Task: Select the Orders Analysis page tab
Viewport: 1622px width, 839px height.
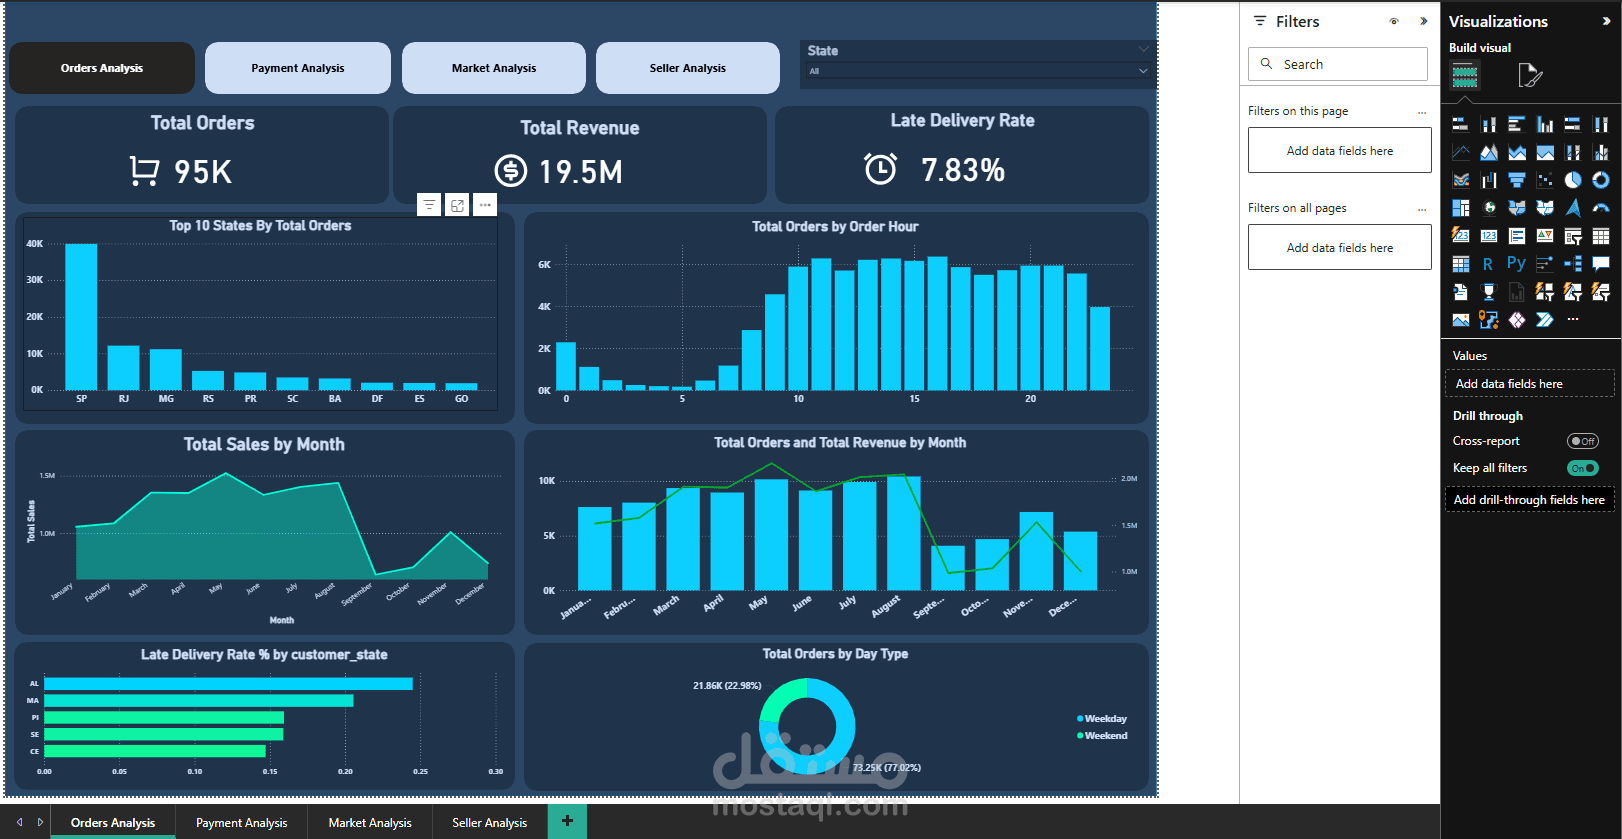Action: (x=113, y=822)
